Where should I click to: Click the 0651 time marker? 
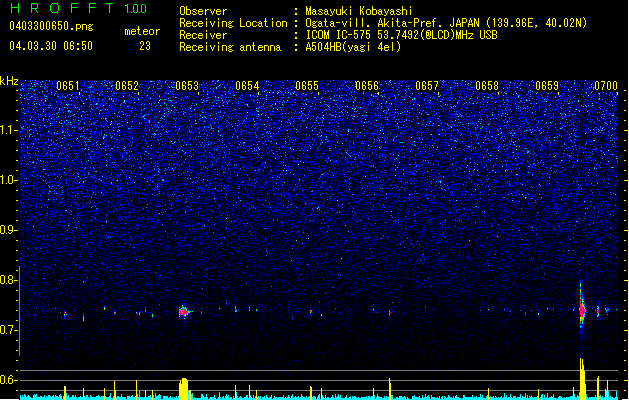(x=67, y=86)
